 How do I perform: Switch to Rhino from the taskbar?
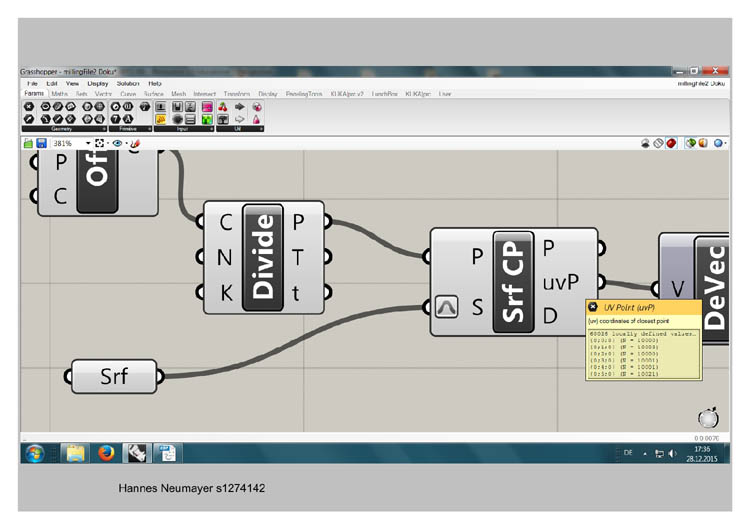point(137,452)
